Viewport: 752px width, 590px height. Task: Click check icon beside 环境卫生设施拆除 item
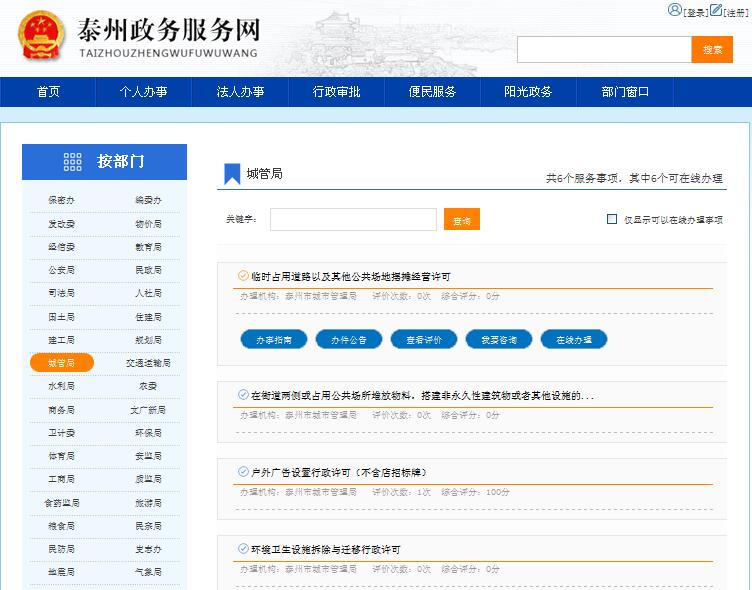click(243, 548)
